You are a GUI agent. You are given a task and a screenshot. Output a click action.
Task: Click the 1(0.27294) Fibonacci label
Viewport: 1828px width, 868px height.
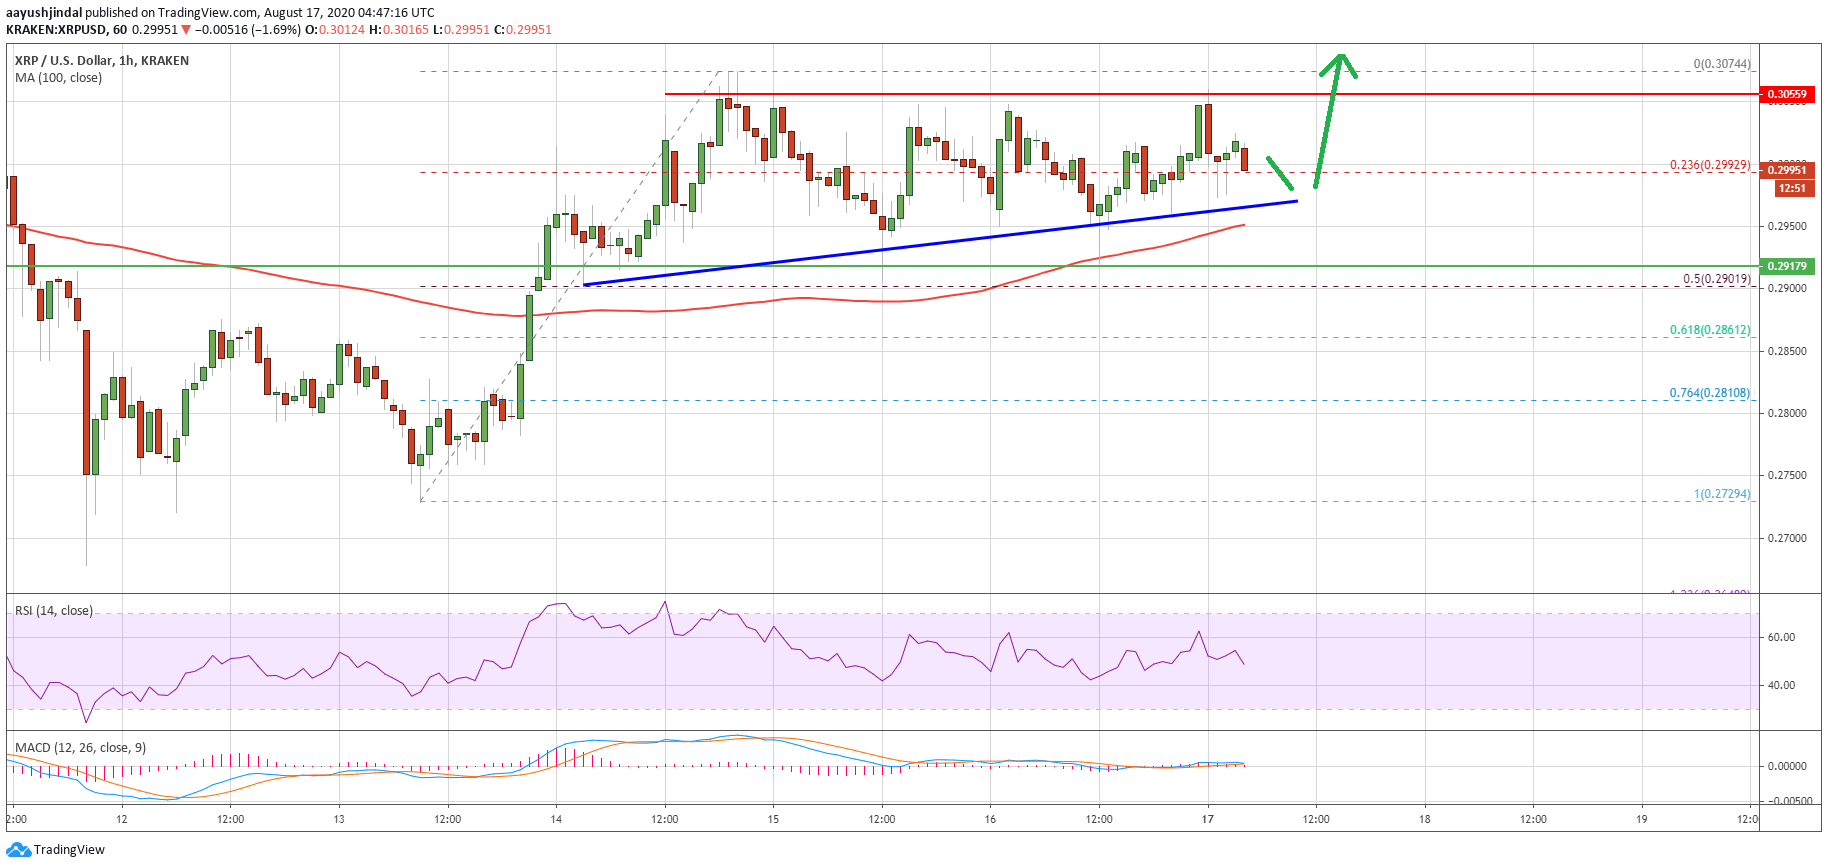pos(1723,494)
